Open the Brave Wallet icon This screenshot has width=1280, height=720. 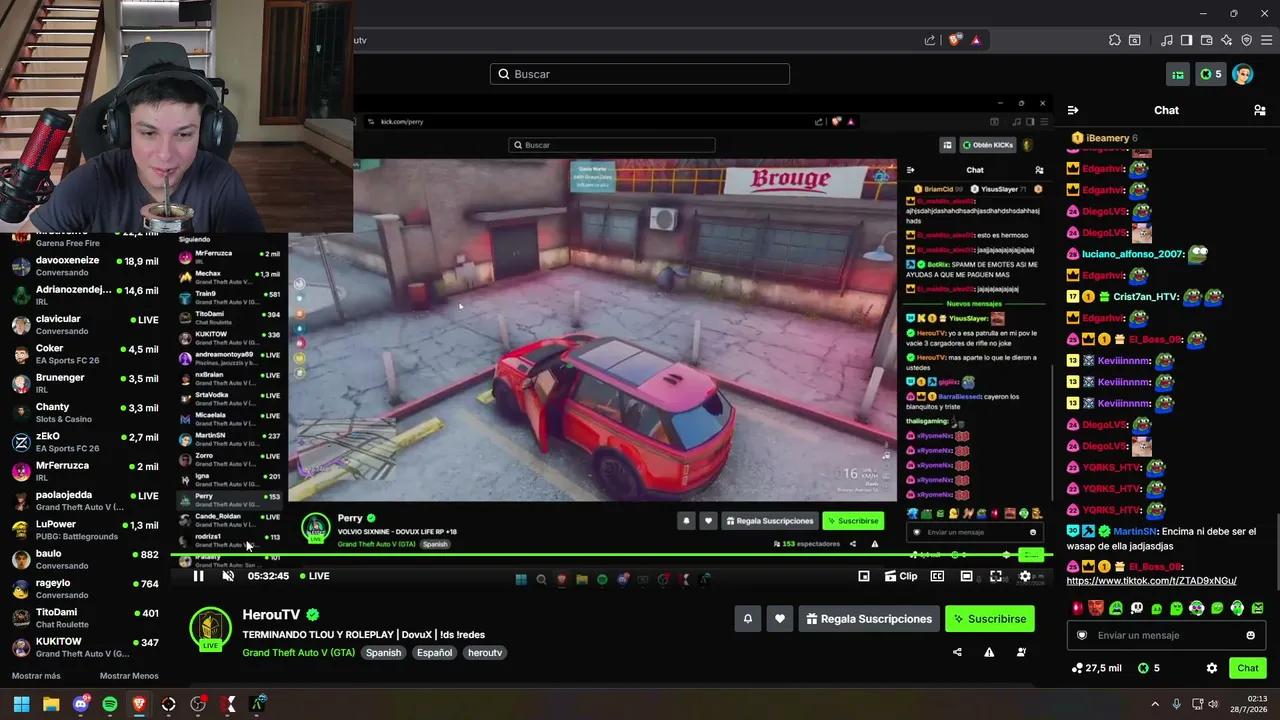[x=1207, y=40]
